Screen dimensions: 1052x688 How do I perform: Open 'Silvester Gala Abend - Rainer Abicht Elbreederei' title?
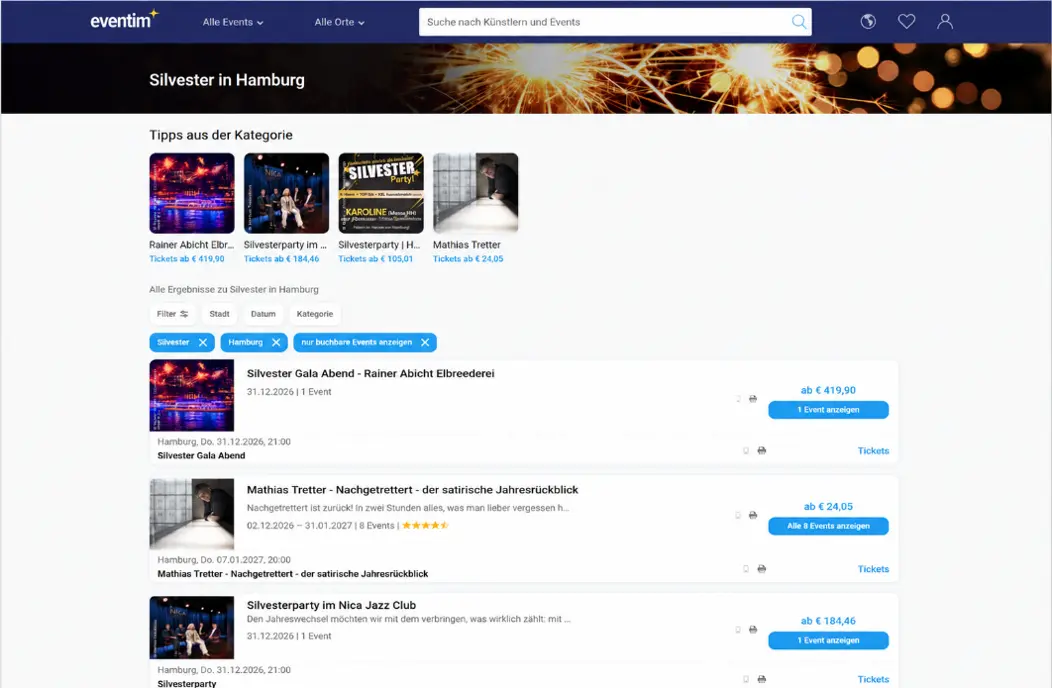pos(370,373)
